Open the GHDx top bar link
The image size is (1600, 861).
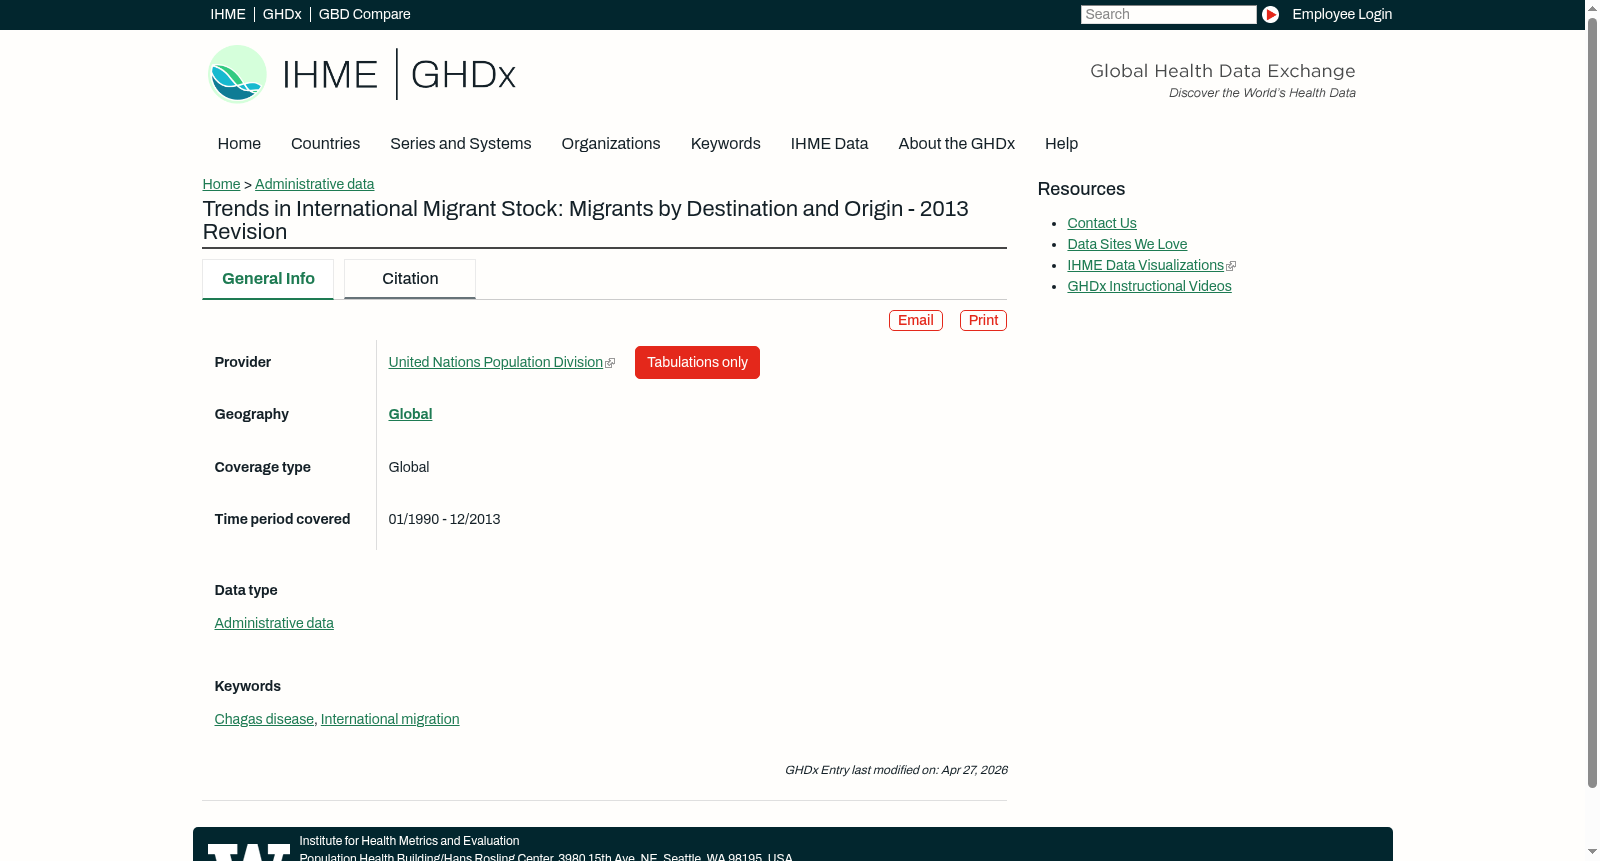point(282,14)
